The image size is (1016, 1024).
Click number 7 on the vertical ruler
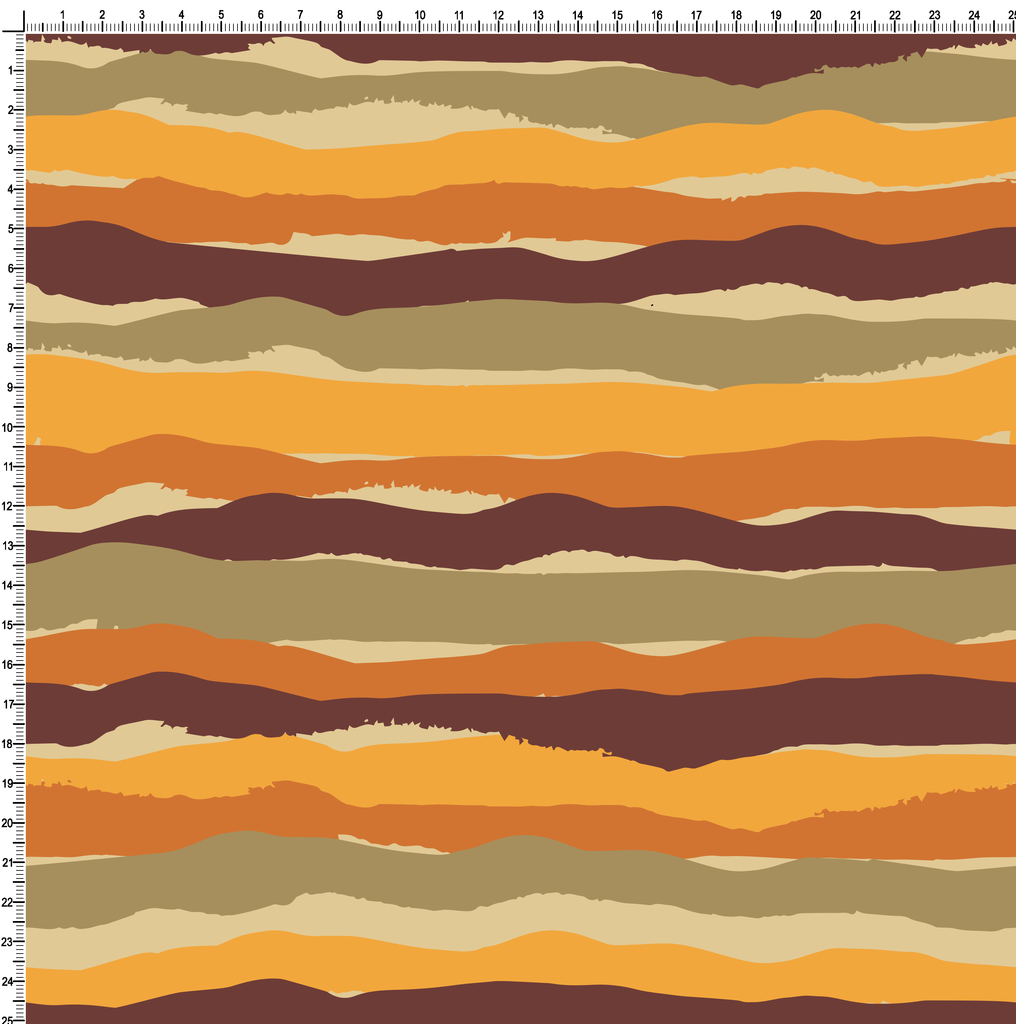[10, 308]
